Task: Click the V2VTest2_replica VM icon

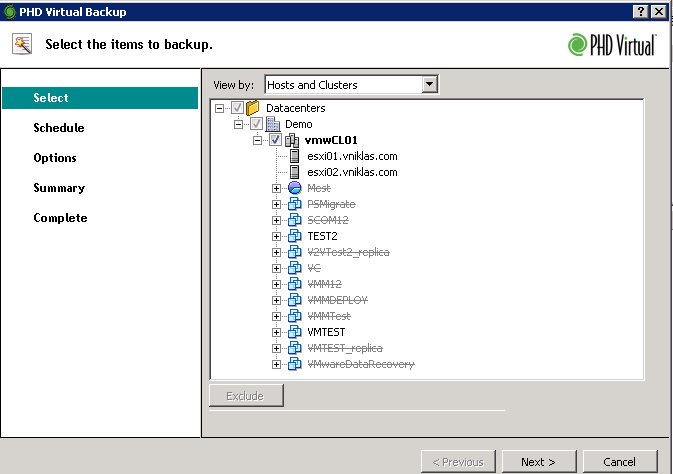Action: (x=294, y=252)
